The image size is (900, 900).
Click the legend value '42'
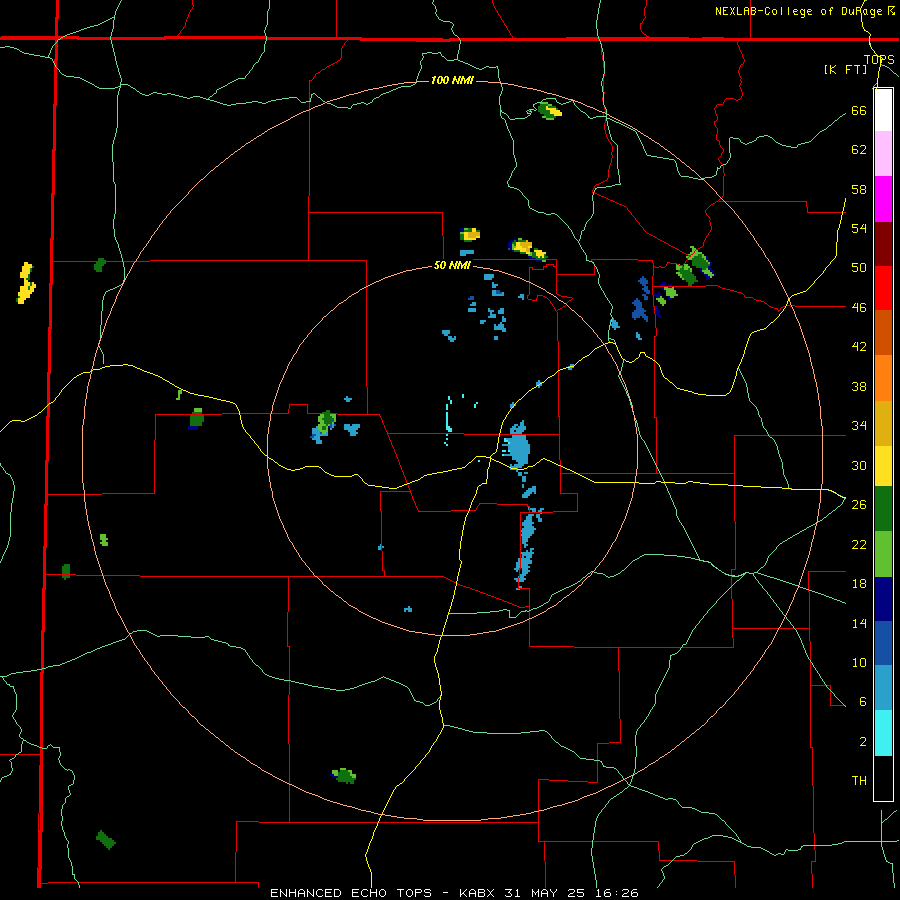(859, 347)
